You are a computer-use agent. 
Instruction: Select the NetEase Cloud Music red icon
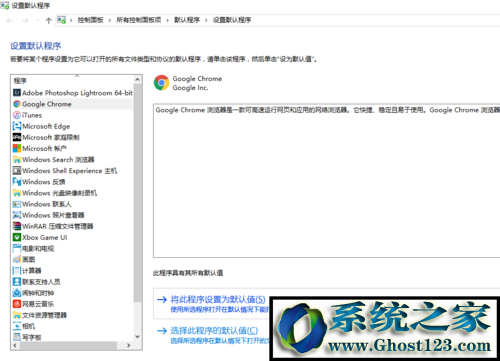click(x=17, y=304)
